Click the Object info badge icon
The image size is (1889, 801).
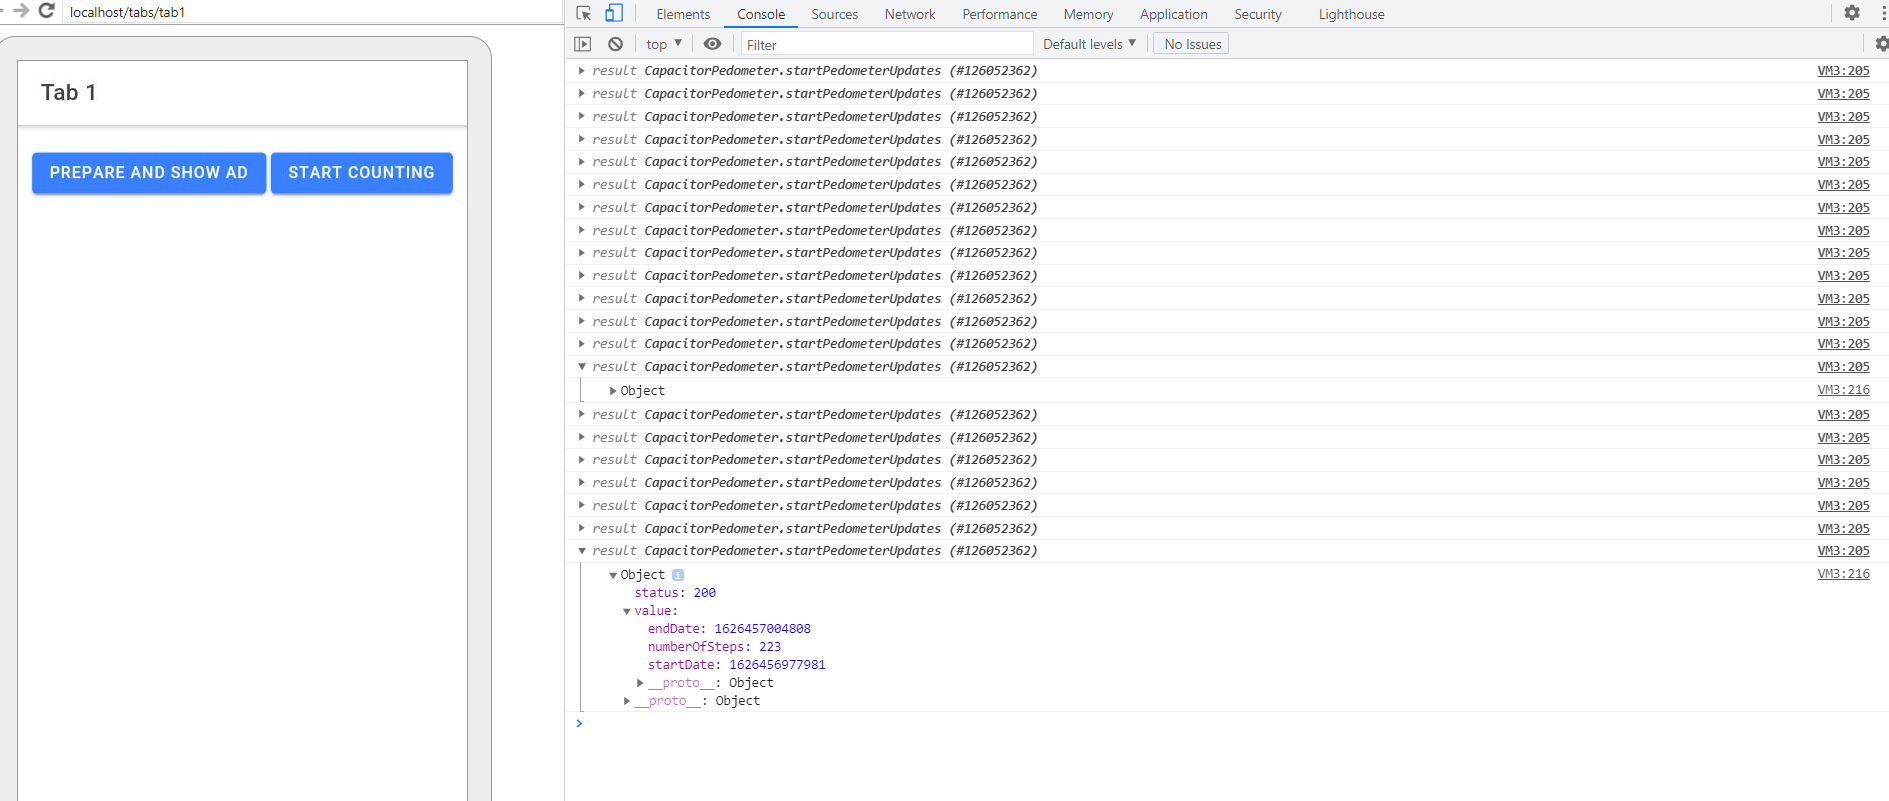click(x=678, y=575)
